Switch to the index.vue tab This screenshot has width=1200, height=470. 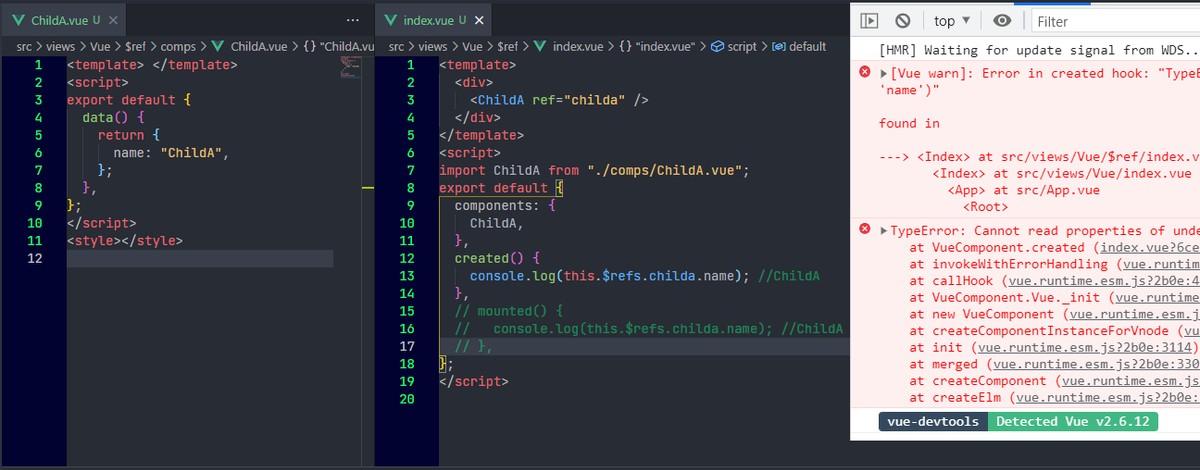(x=423, y=20)
